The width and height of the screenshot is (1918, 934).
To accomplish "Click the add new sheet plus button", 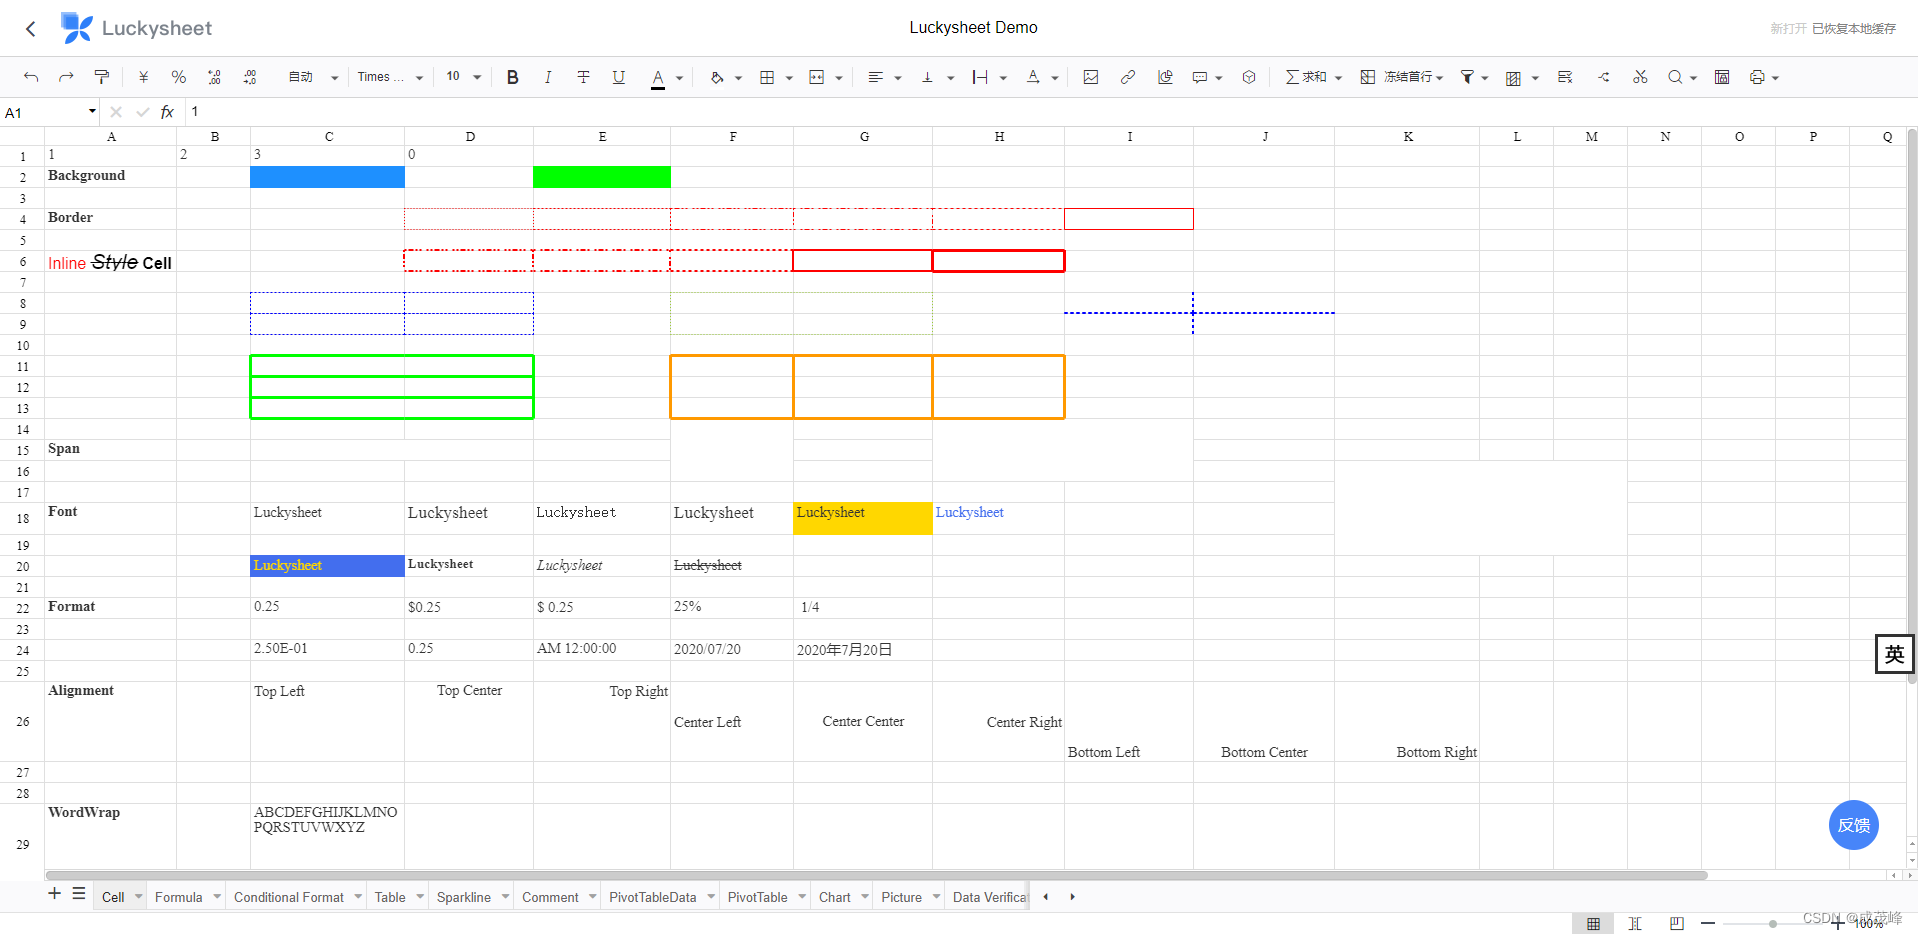I will (55, 893).
